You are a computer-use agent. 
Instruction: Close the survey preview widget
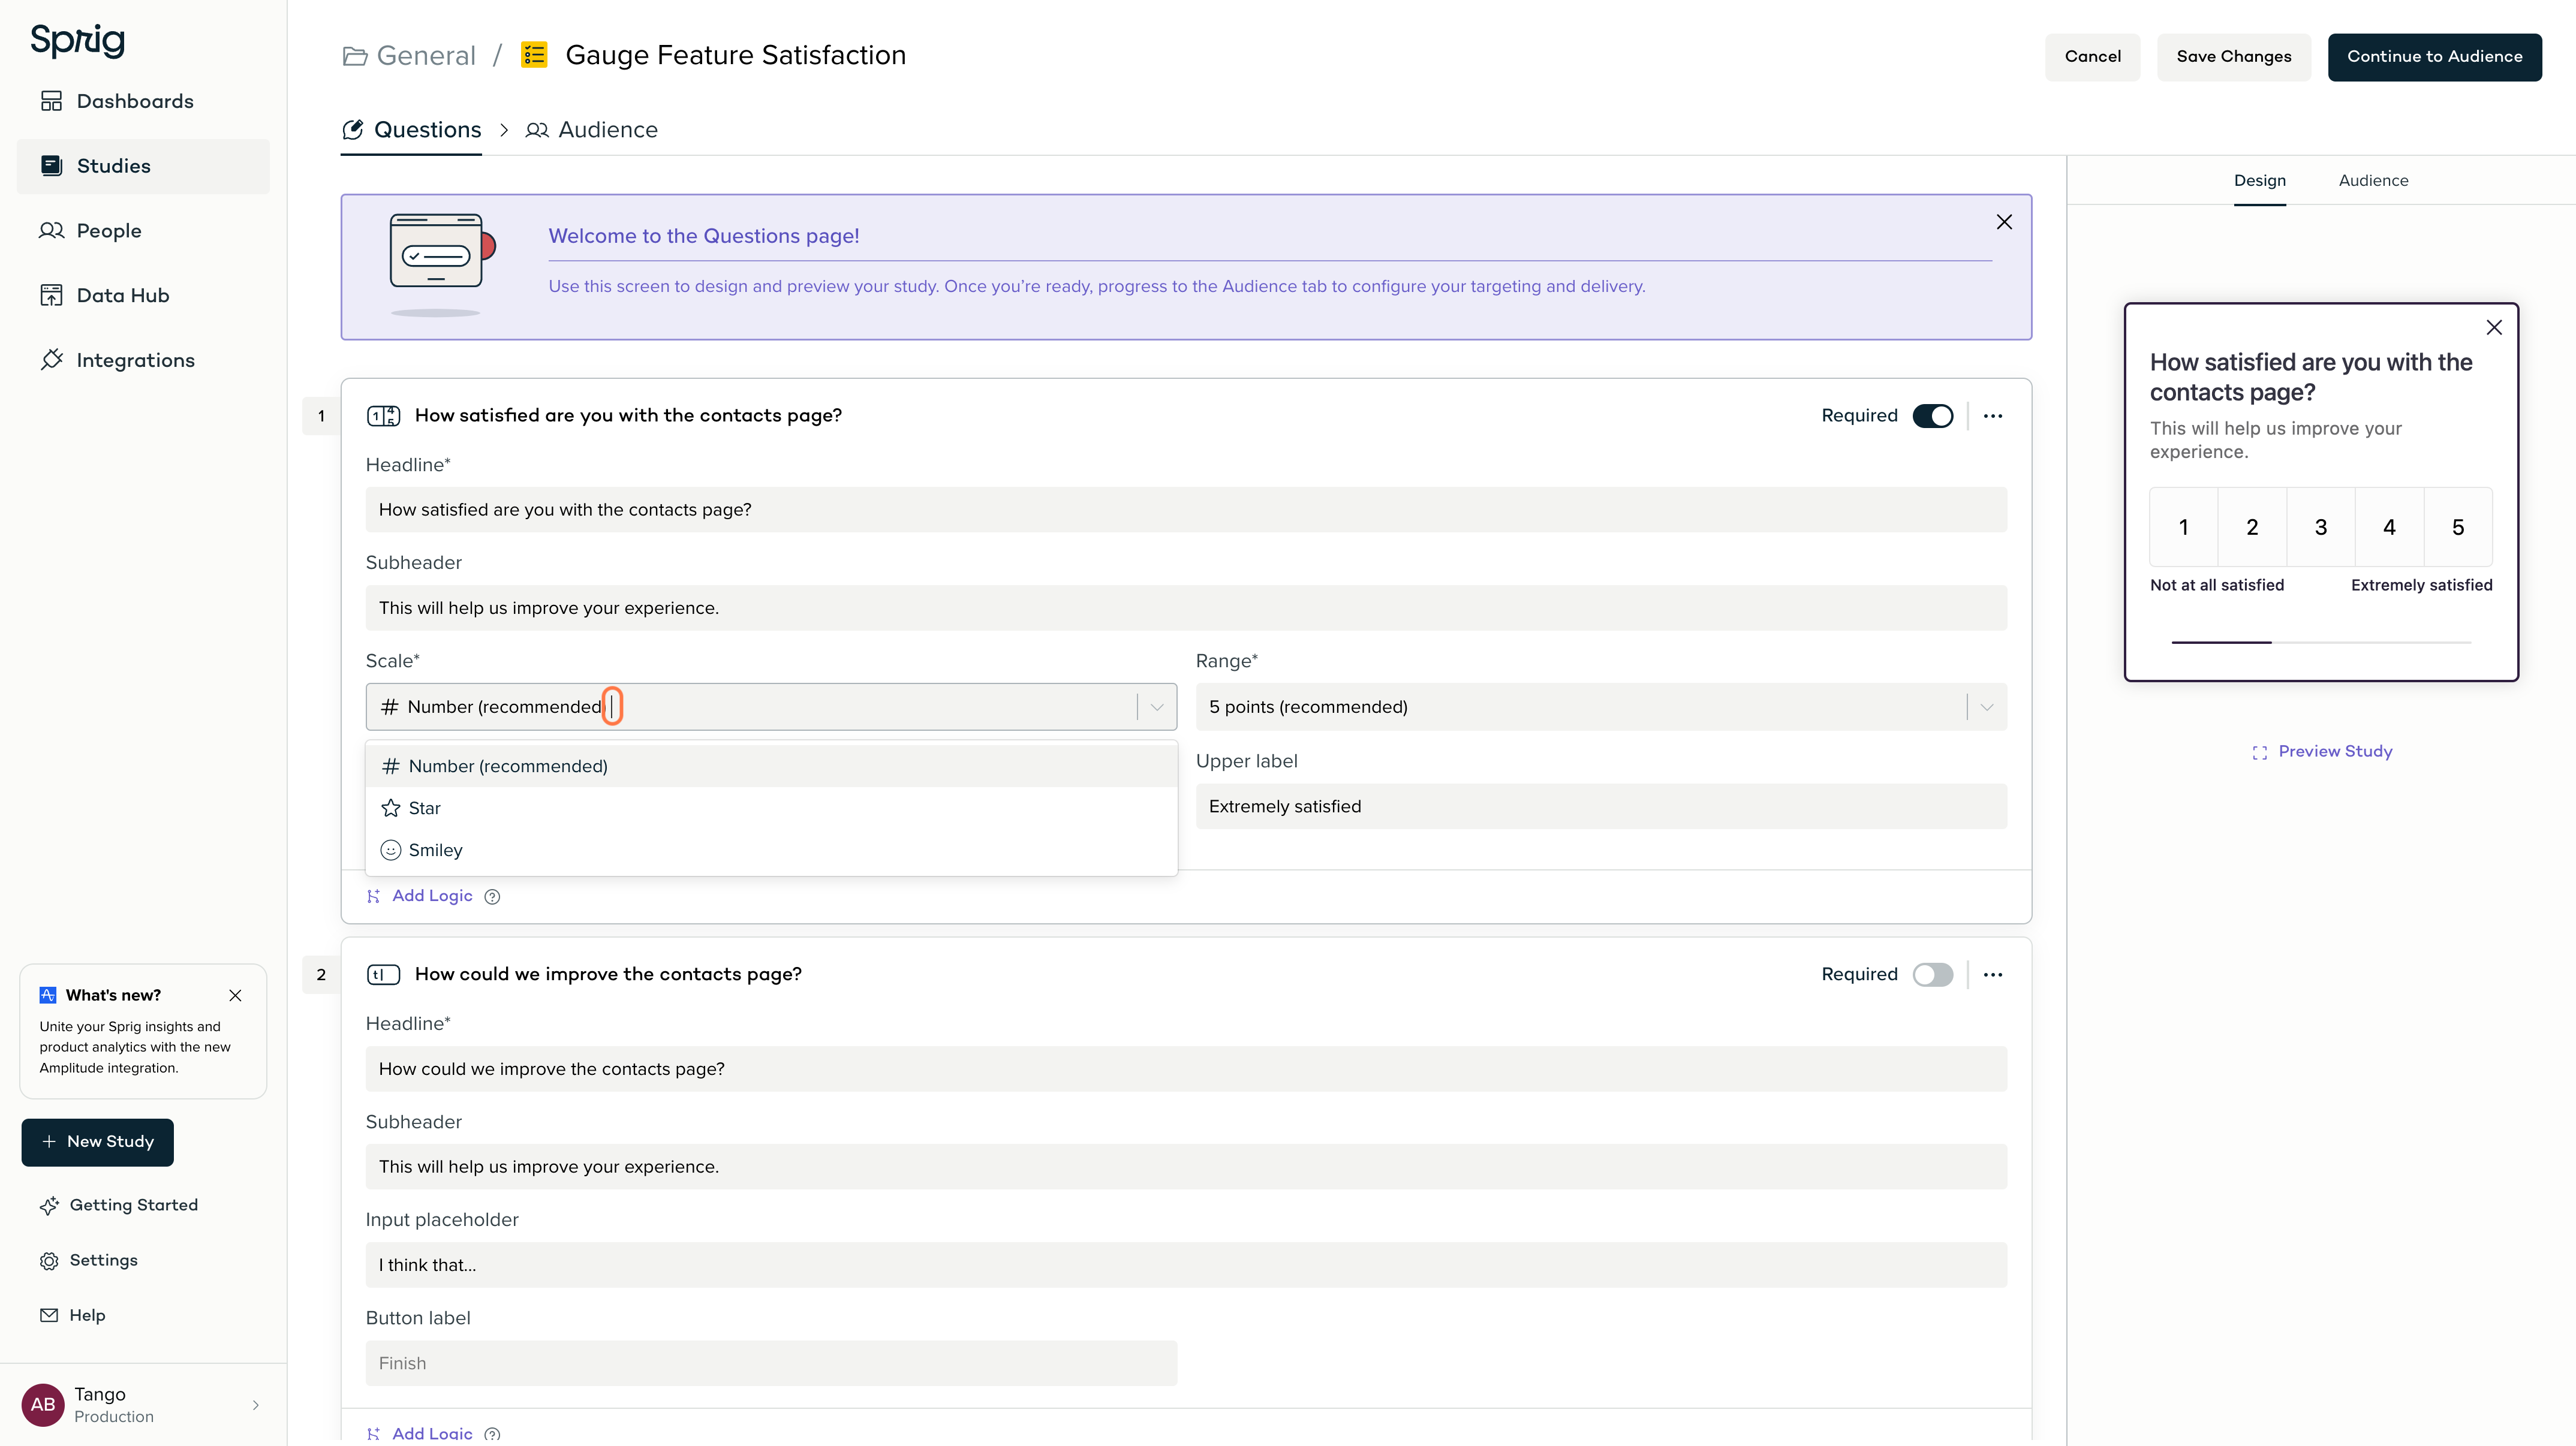click(x=2494, y=327)
